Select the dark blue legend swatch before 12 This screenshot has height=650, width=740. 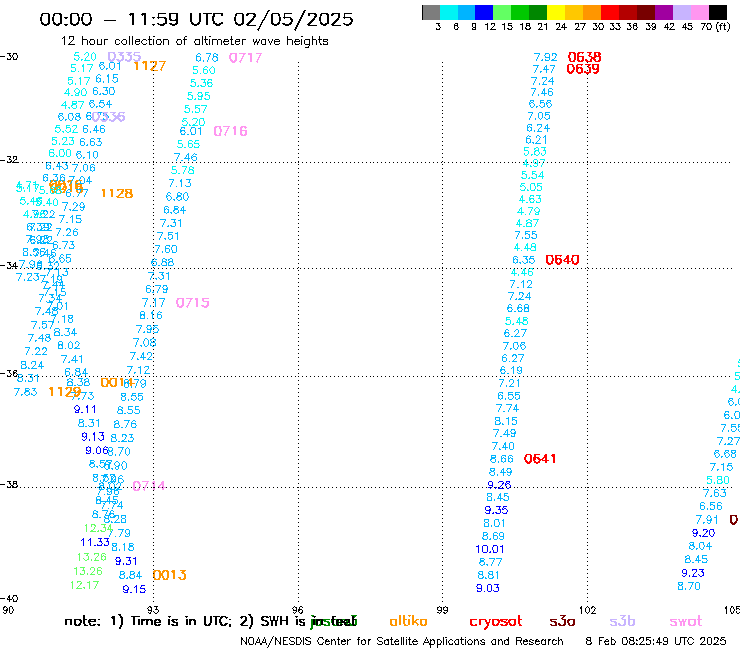pyautogui.click(x=484, y=12)
